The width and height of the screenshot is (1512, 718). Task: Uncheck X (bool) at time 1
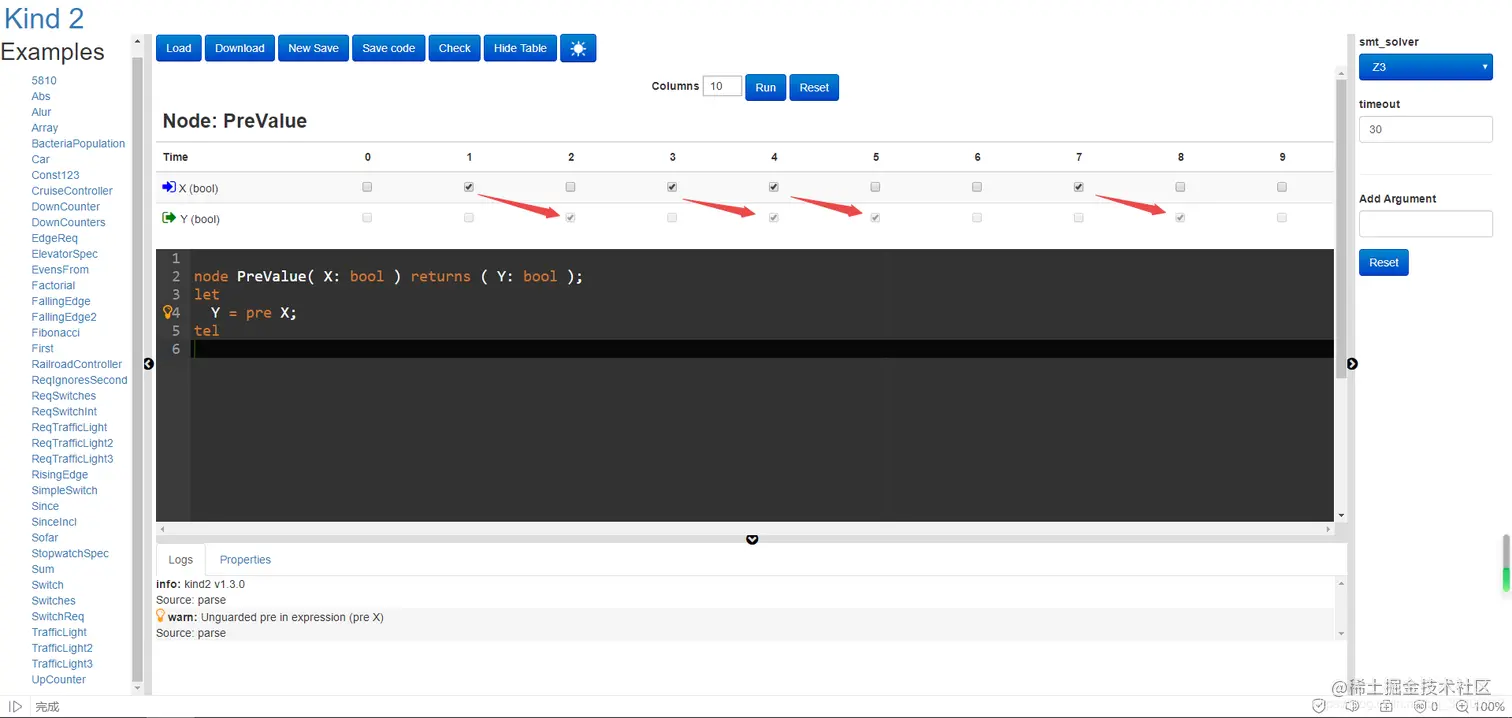pyautogui.click(x=469, y=187)
